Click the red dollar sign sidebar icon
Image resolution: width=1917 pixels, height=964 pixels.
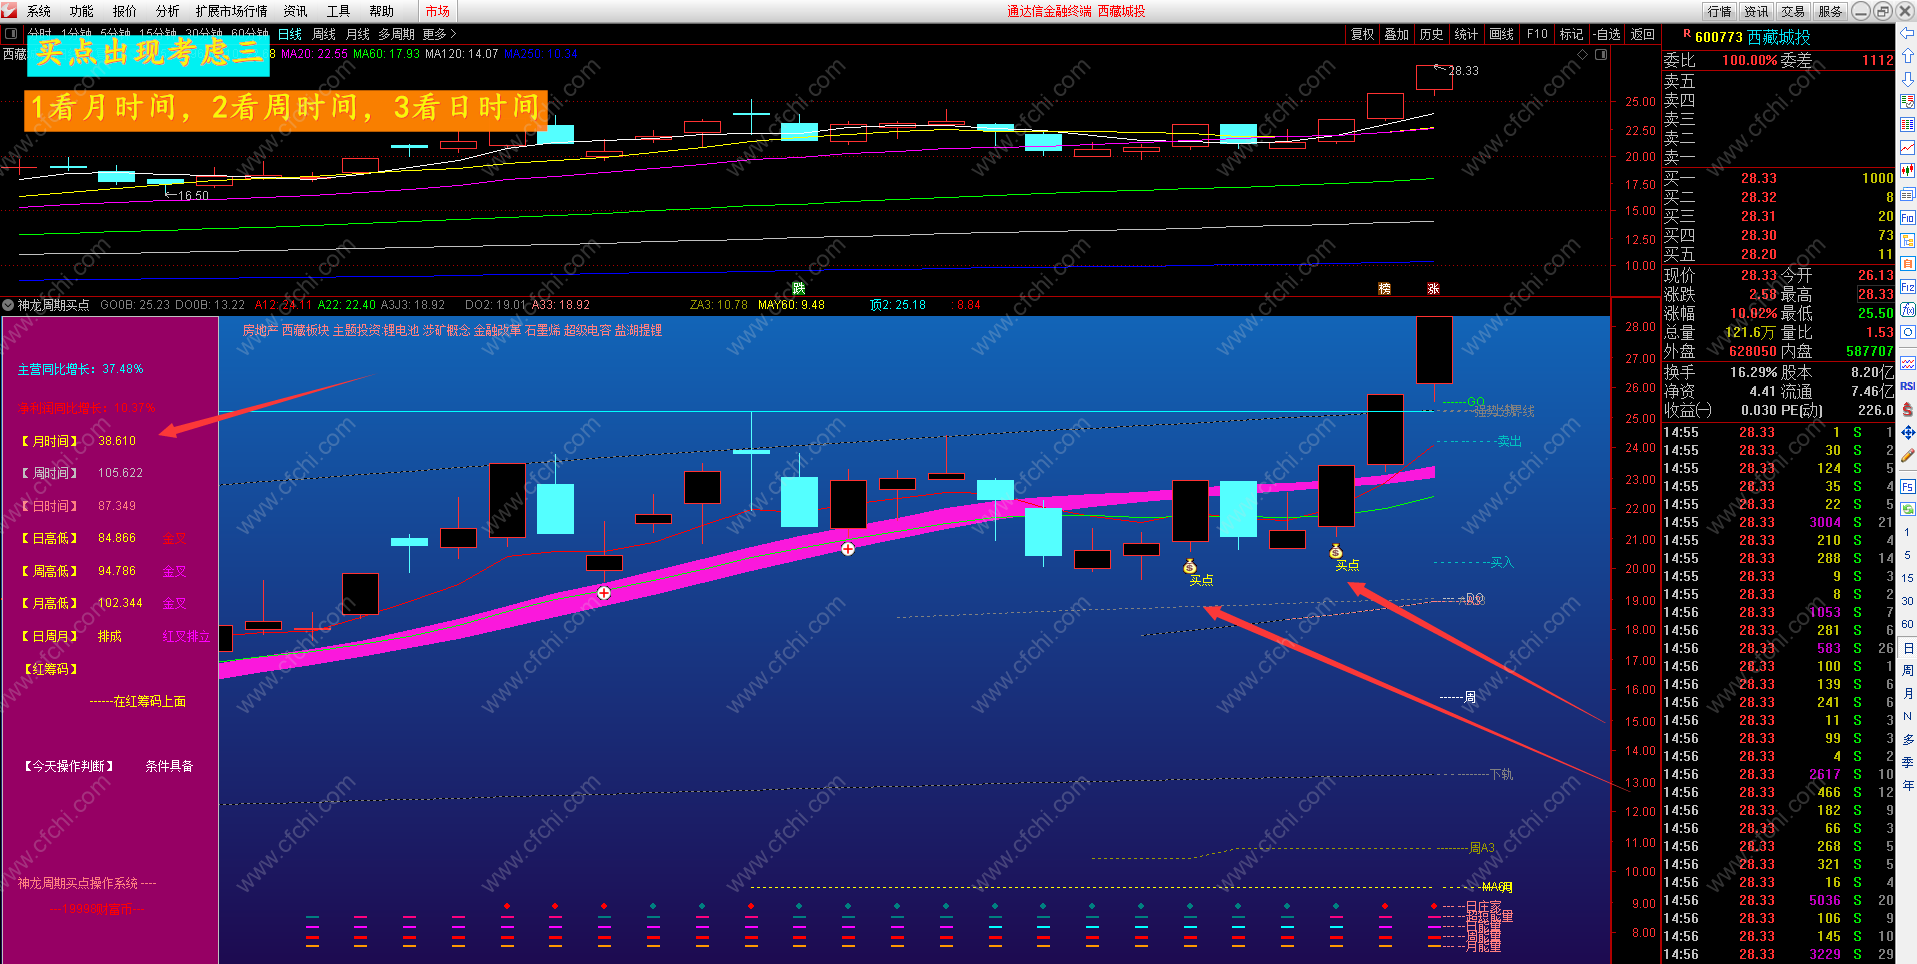1907,409
